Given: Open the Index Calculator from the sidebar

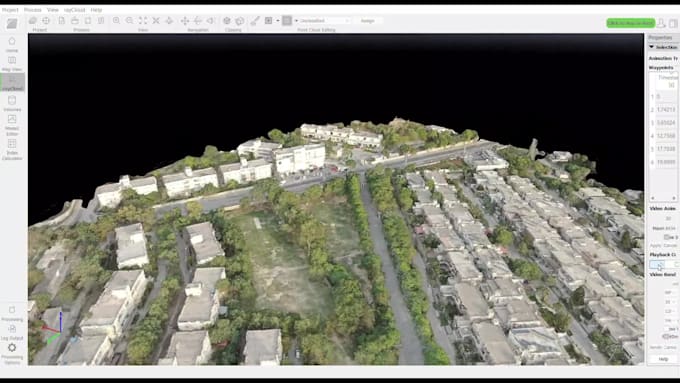Looking at the screenshot, I should (x=12, y=150).
